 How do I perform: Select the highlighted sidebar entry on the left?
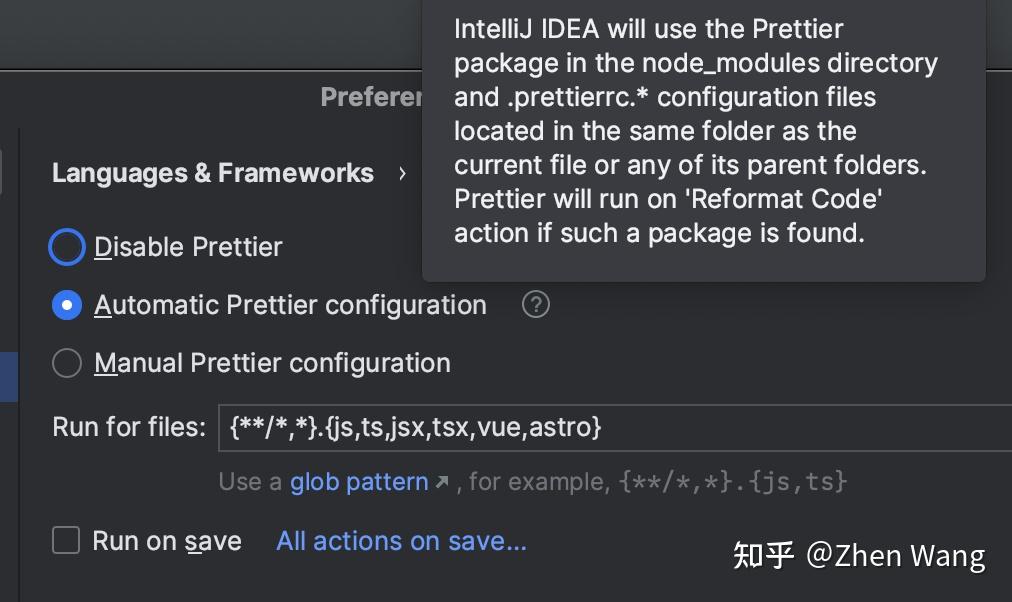tap(9, 377)
